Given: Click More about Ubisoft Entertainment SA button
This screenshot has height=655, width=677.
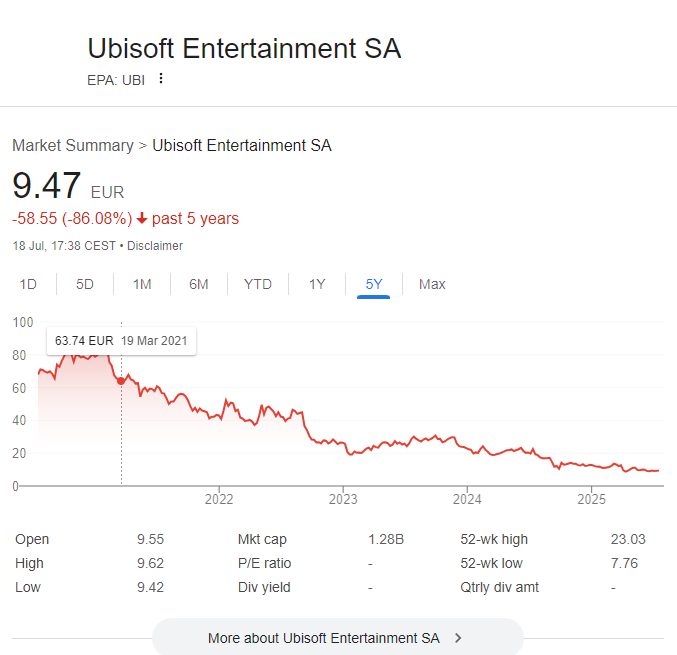Looking at the screenshot, I should point(338,637).
